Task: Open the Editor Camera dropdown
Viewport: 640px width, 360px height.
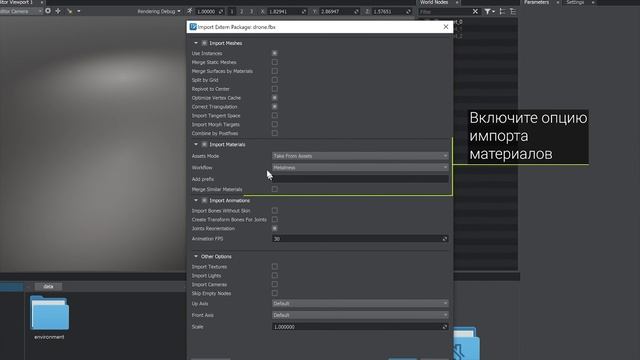Action: [x=20, y=11]
